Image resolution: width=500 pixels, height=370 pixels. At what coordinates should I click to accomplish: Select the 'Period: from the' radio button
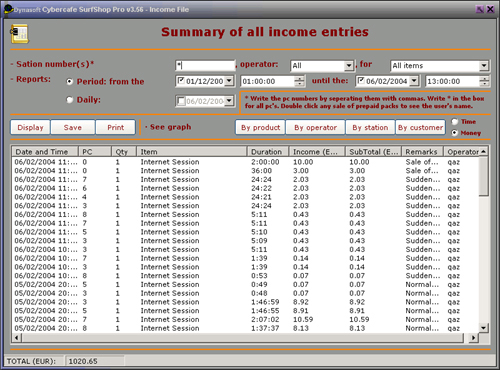point(70,81)
